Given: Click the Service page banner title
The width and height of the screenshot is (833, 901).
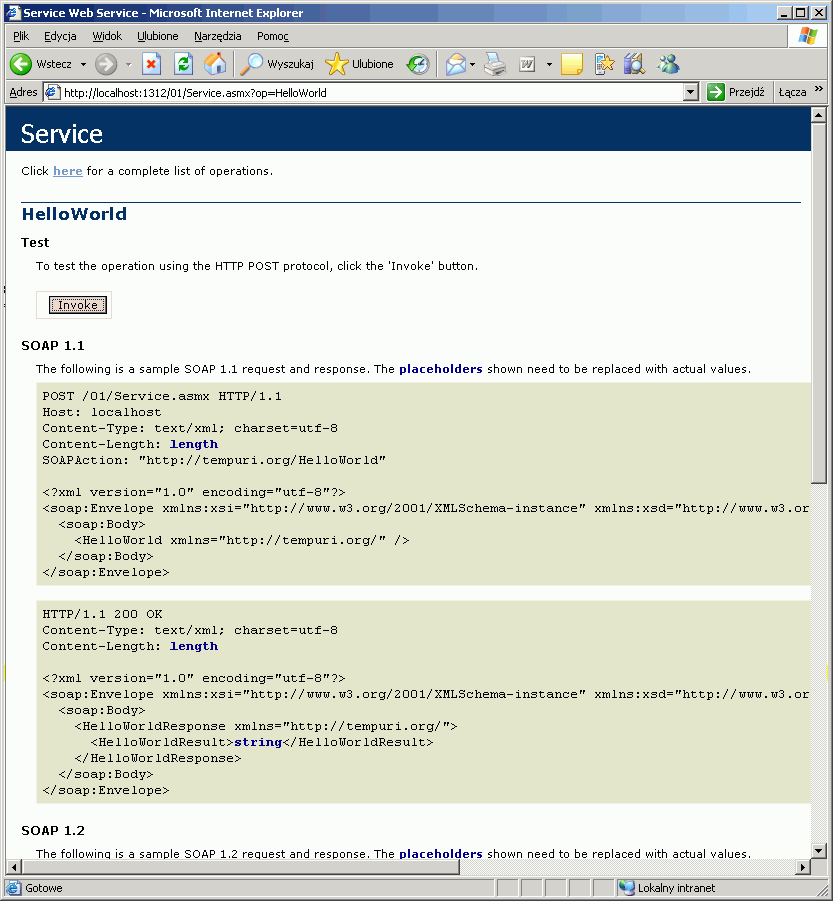Looking at the screenshot, I should pos(62,134).
